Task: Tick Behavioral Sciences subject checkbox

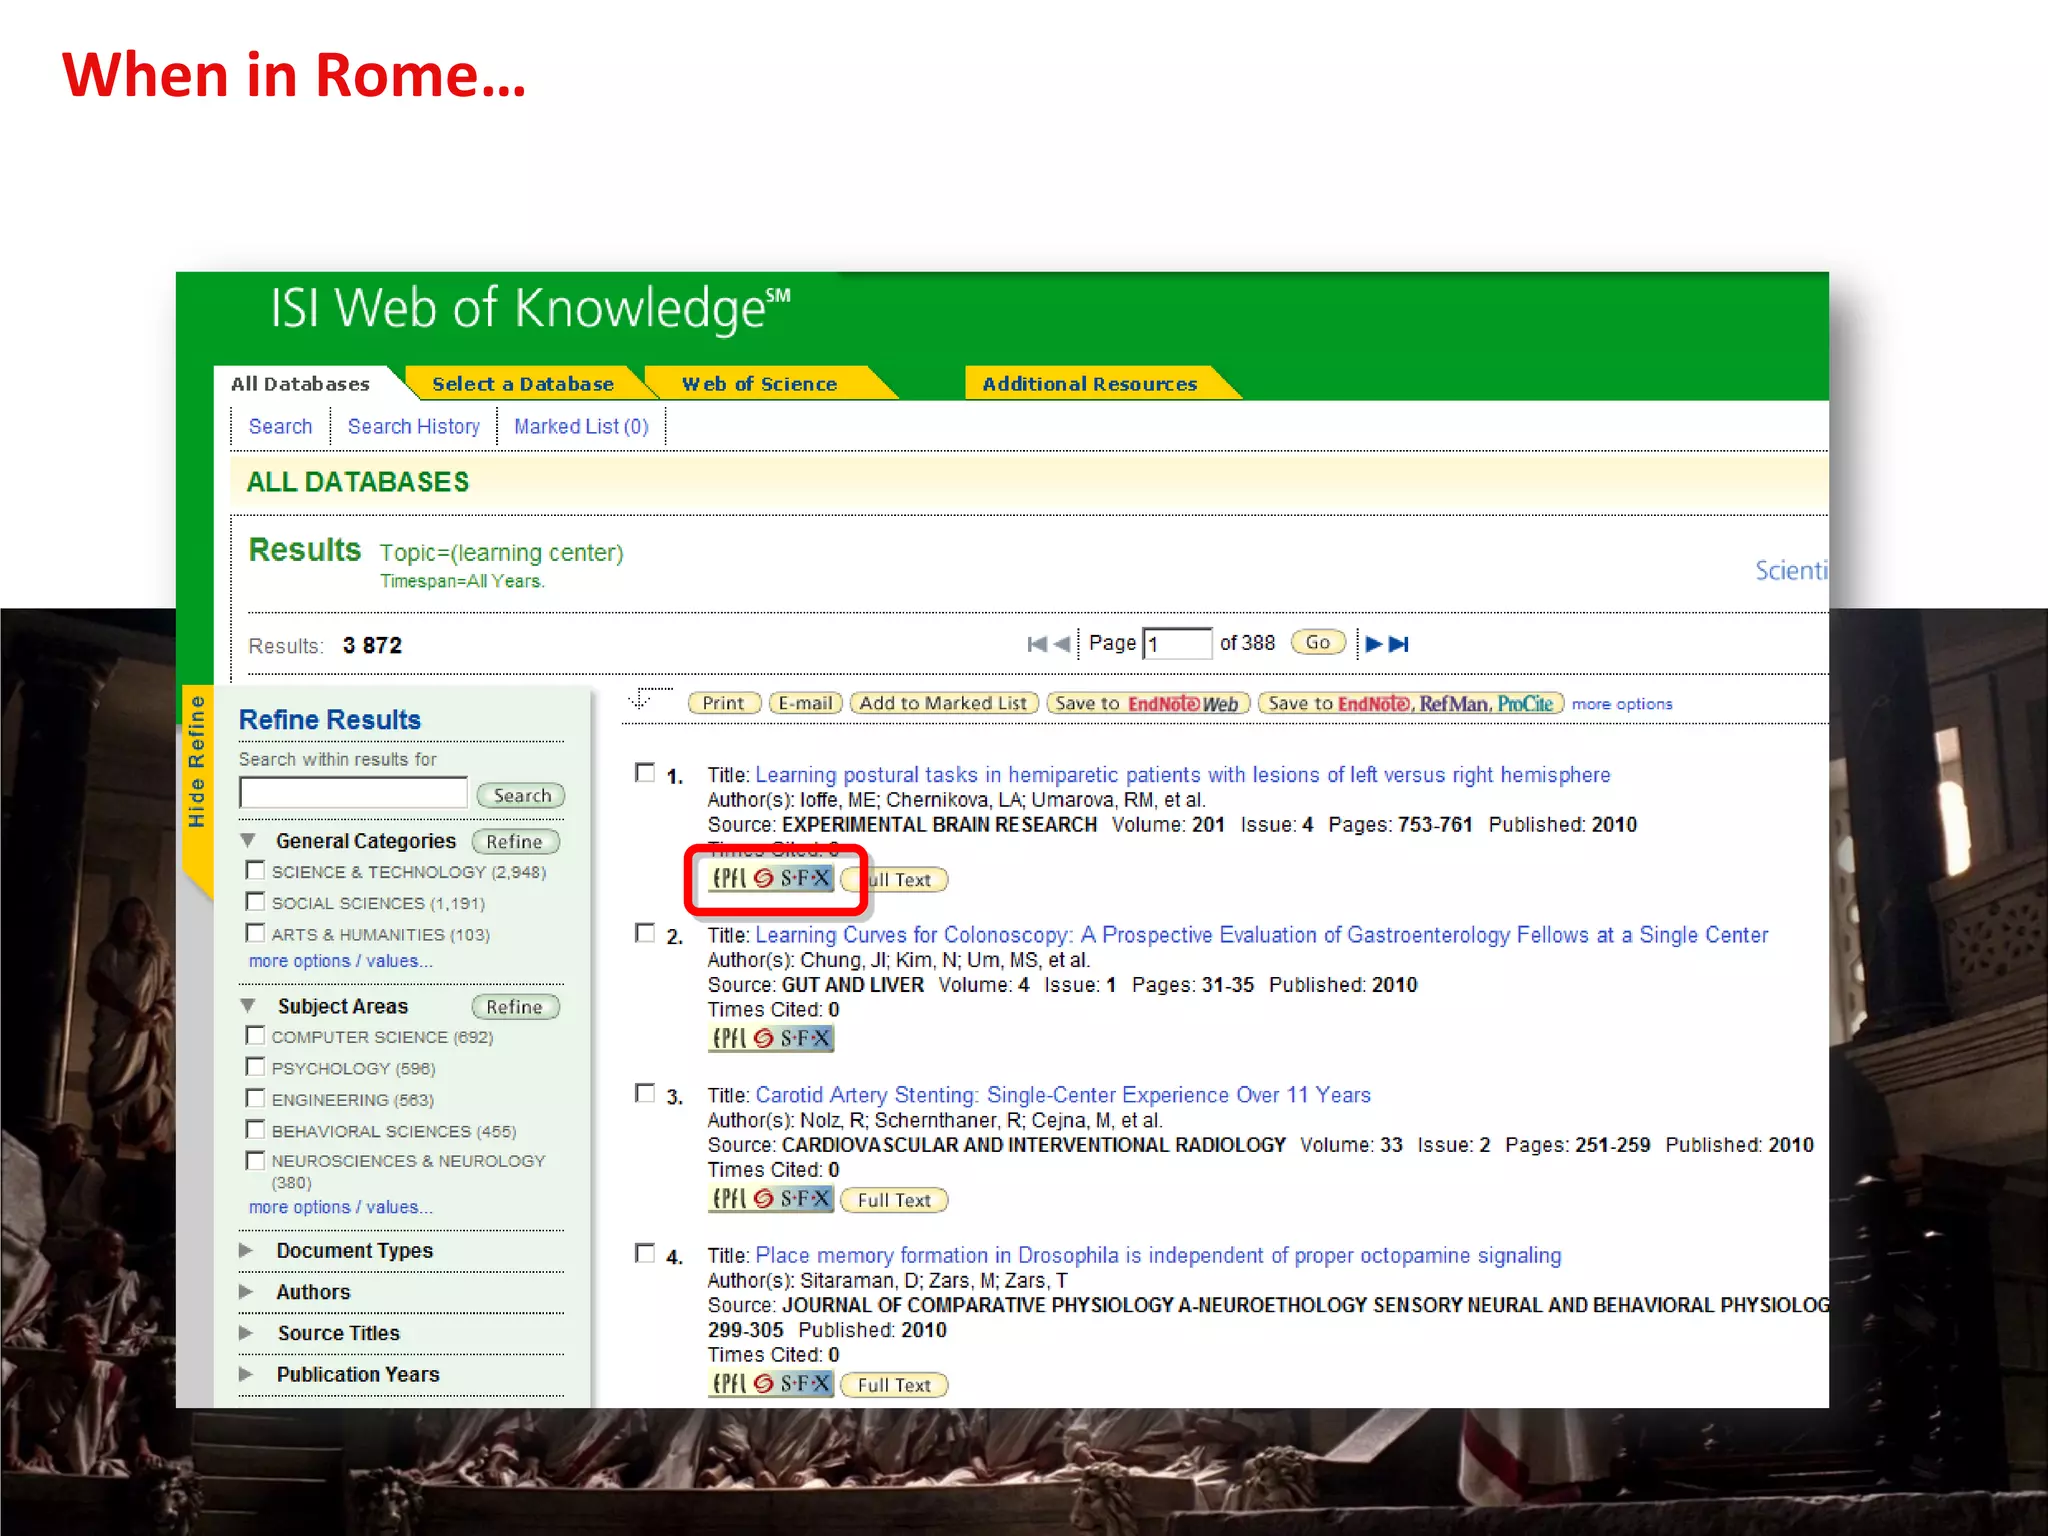Action: [255, 1129]
